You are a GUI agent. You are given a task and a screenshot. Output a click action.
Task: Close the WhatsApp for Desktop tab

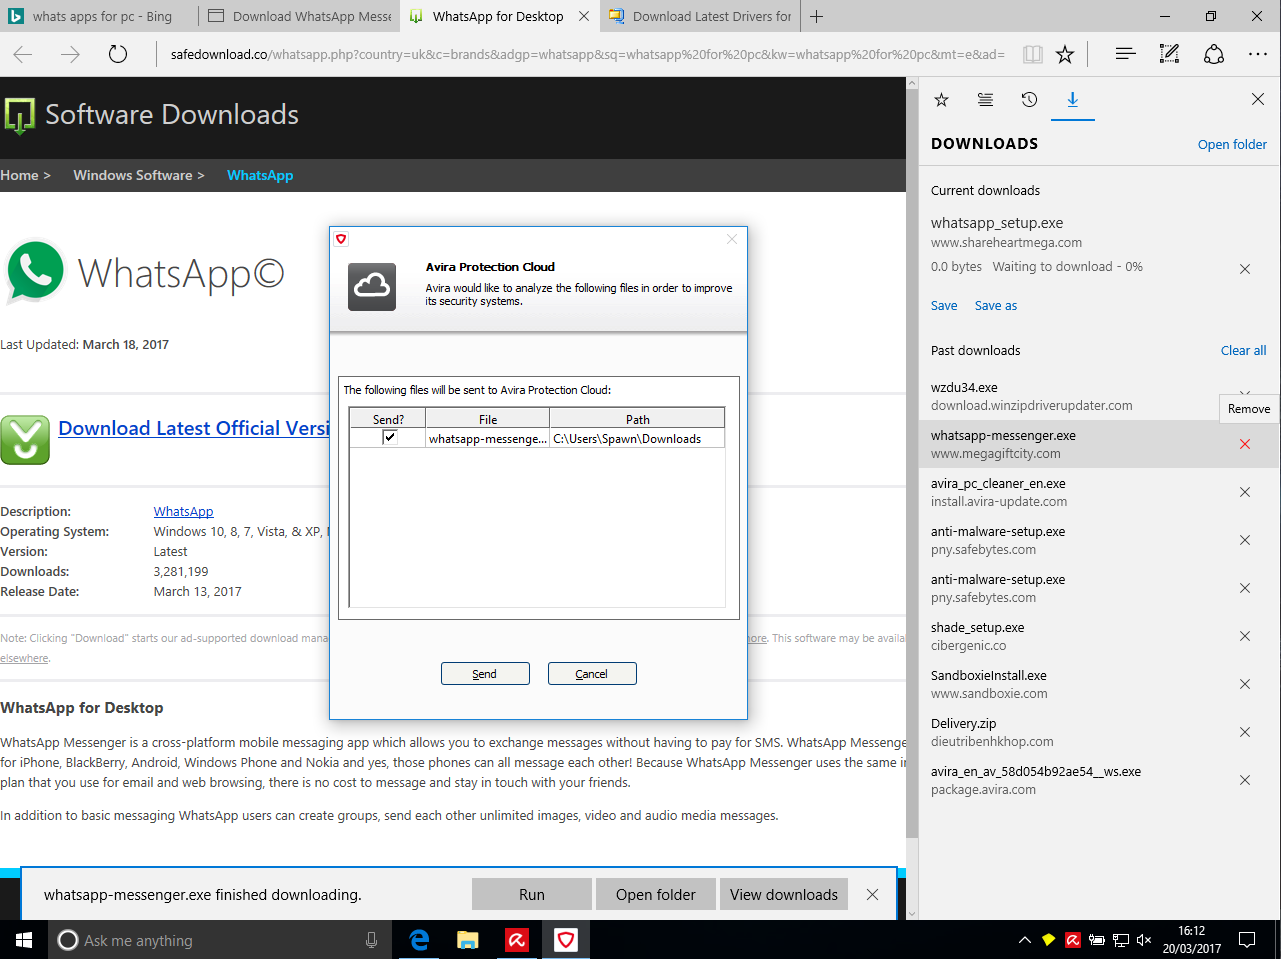(584, 16)
